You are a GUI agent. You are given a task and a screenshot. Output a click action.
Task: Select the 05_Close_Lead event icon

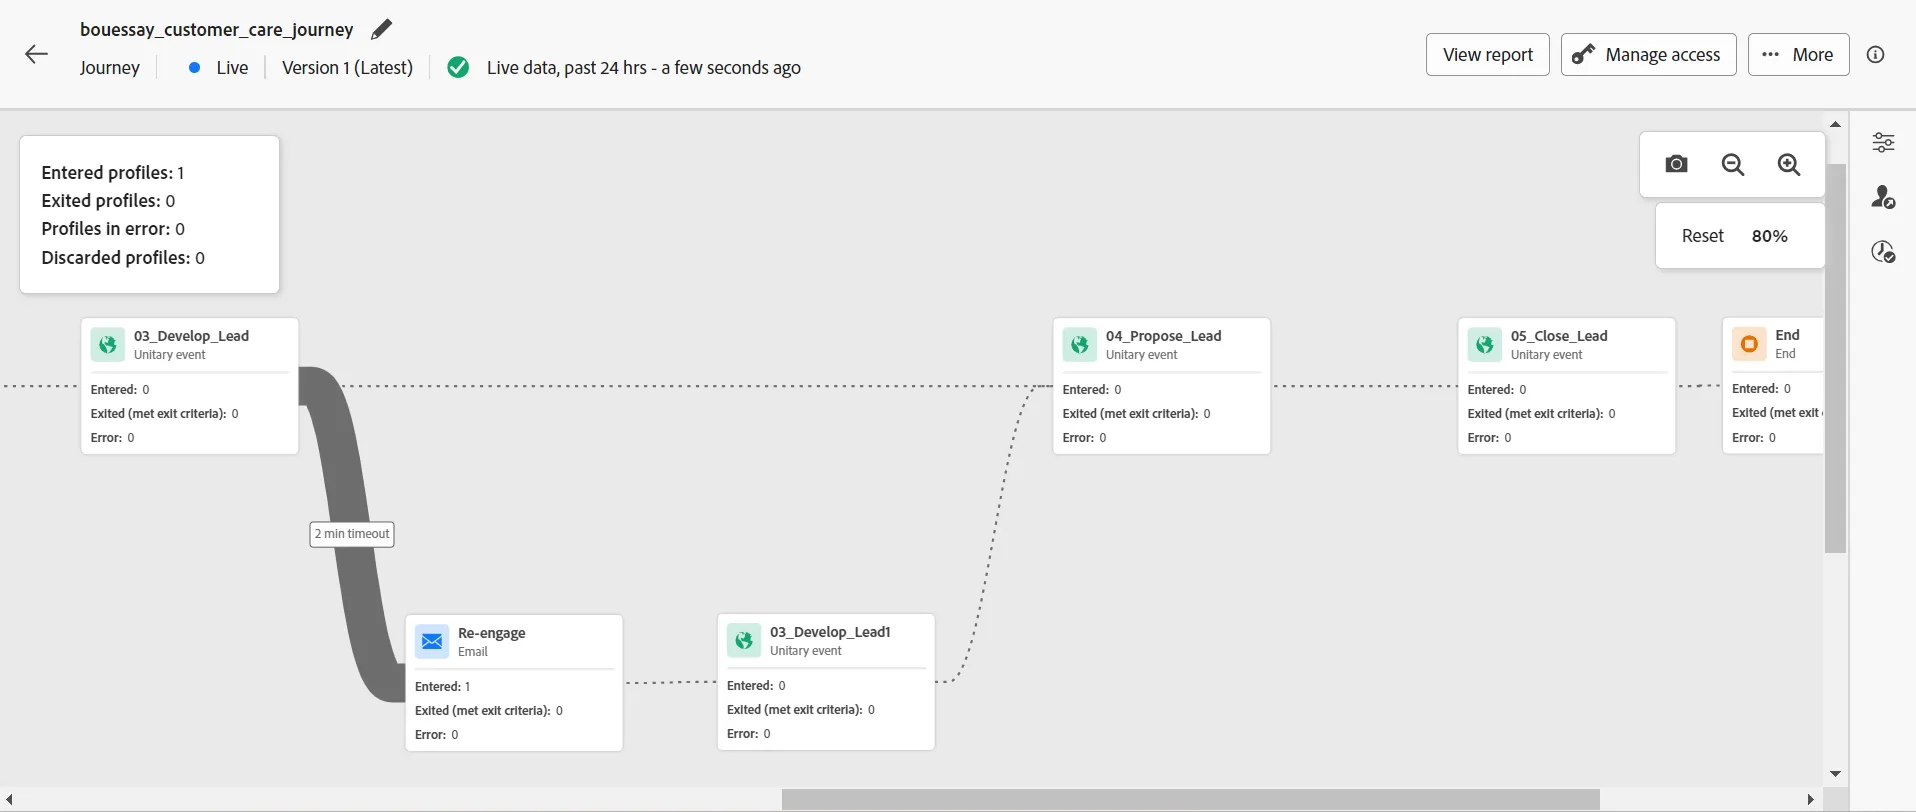[1485, 345]
